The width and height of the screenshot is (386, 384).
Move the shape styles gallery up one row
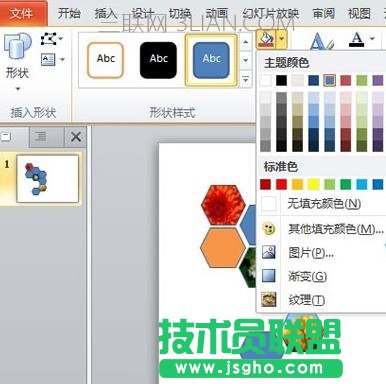[246, 42]
